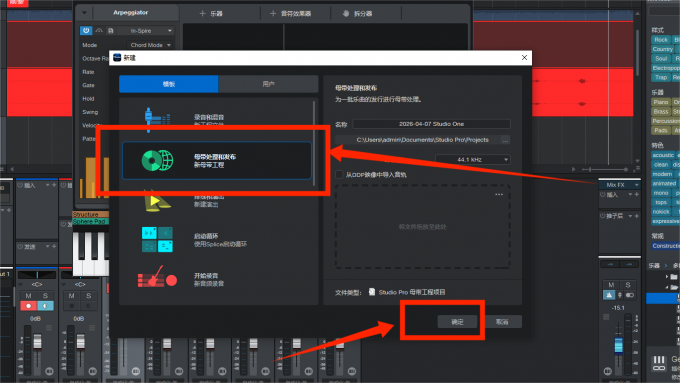Screen dimensions: 680x383
Task: Click the template list scrollbar
Action: coord(314,143)
